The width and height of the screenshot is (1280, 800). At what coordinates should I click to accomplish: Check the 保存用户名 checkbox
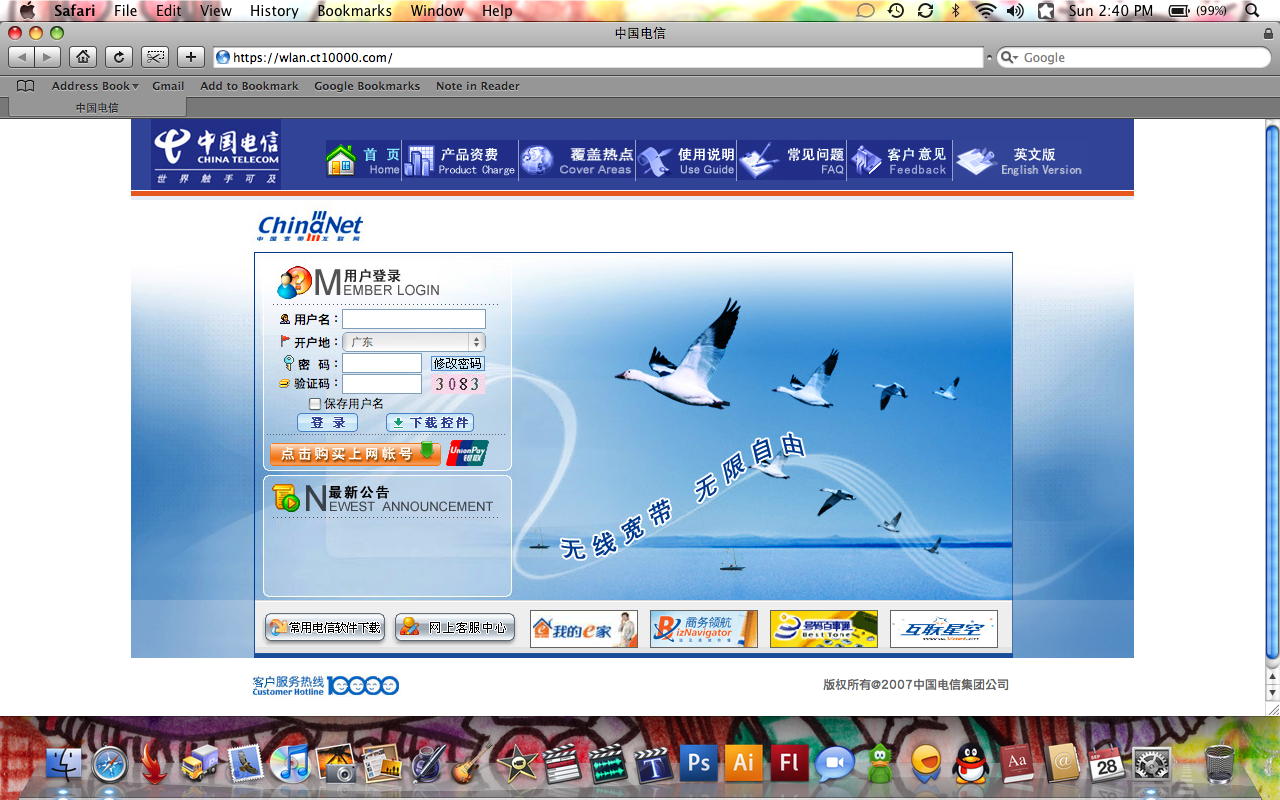tap(315, 404)
